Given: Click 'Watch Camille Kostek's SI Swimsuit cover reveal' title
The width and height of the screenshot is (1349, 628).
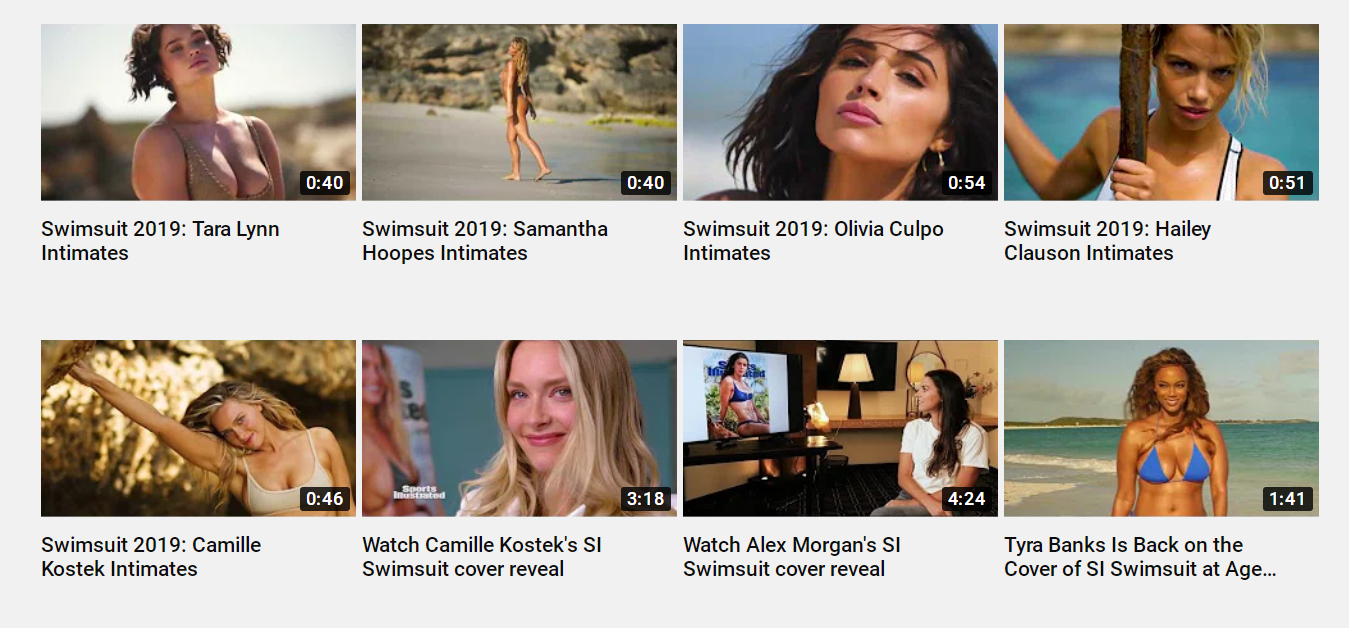Looking at the screenshot, I should click(482, 557).
